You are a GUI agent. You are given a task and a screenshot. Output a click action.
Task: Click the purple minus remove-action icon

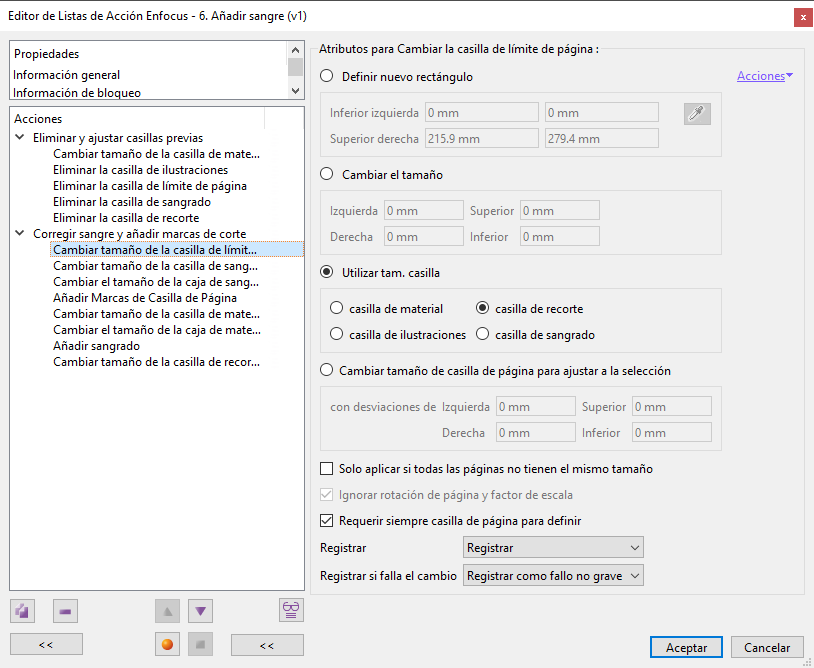point(65,611)
